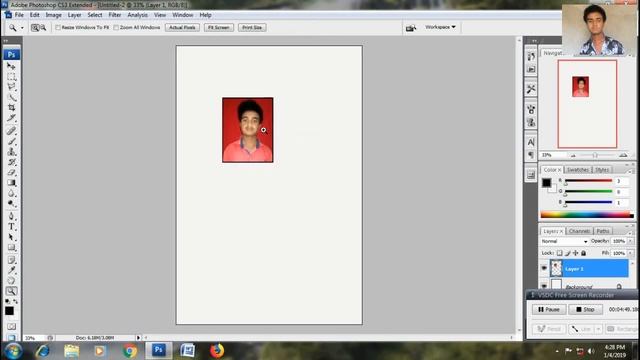Select the Crop tool
This screenshot has height=360, width=640.
[x=11, y=107]
